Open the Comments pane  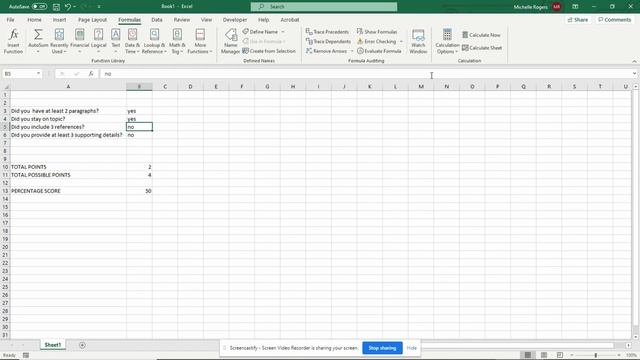[x=614, y=20]
